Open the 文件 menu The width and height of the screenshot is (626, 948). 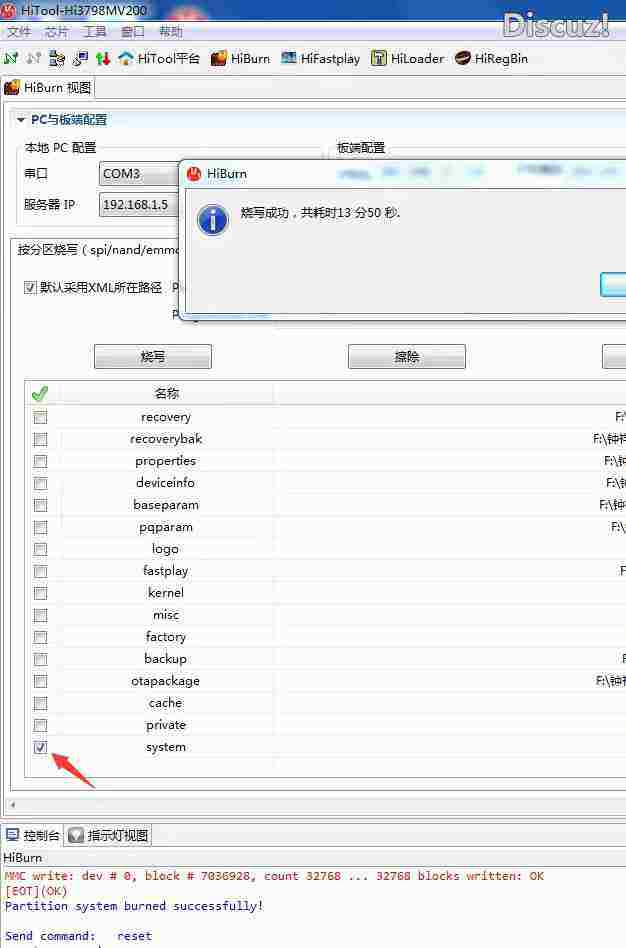coord(19,31)
